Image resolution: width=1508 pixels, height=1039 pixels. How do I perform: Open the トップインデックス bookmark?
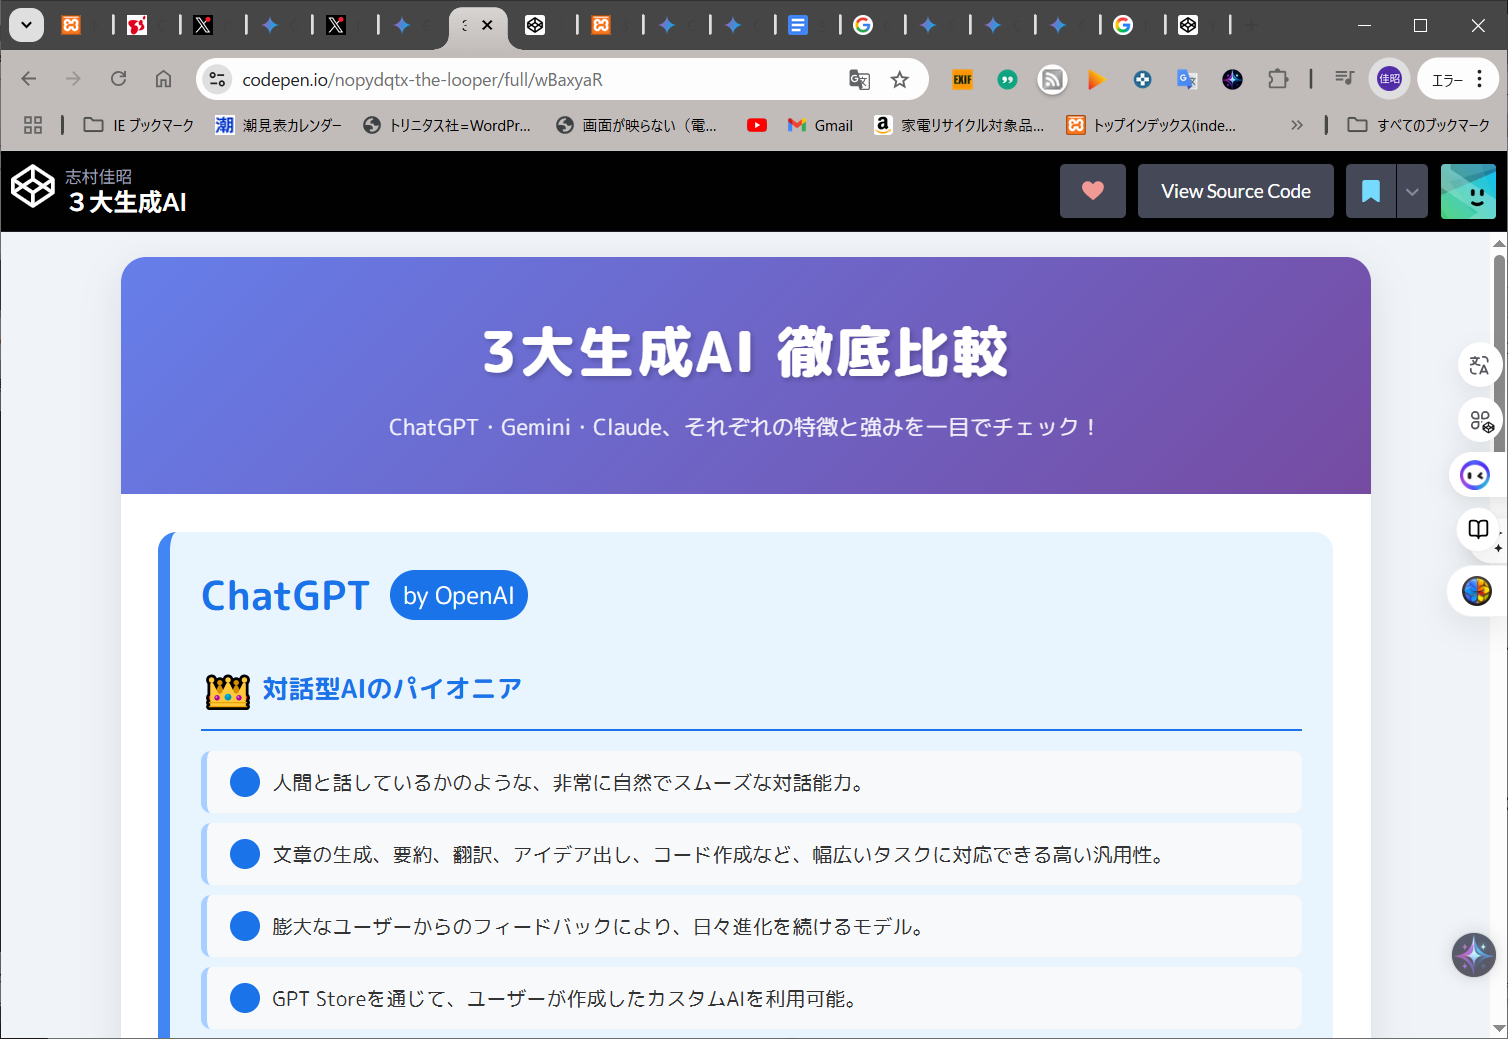coord(1151,125)
